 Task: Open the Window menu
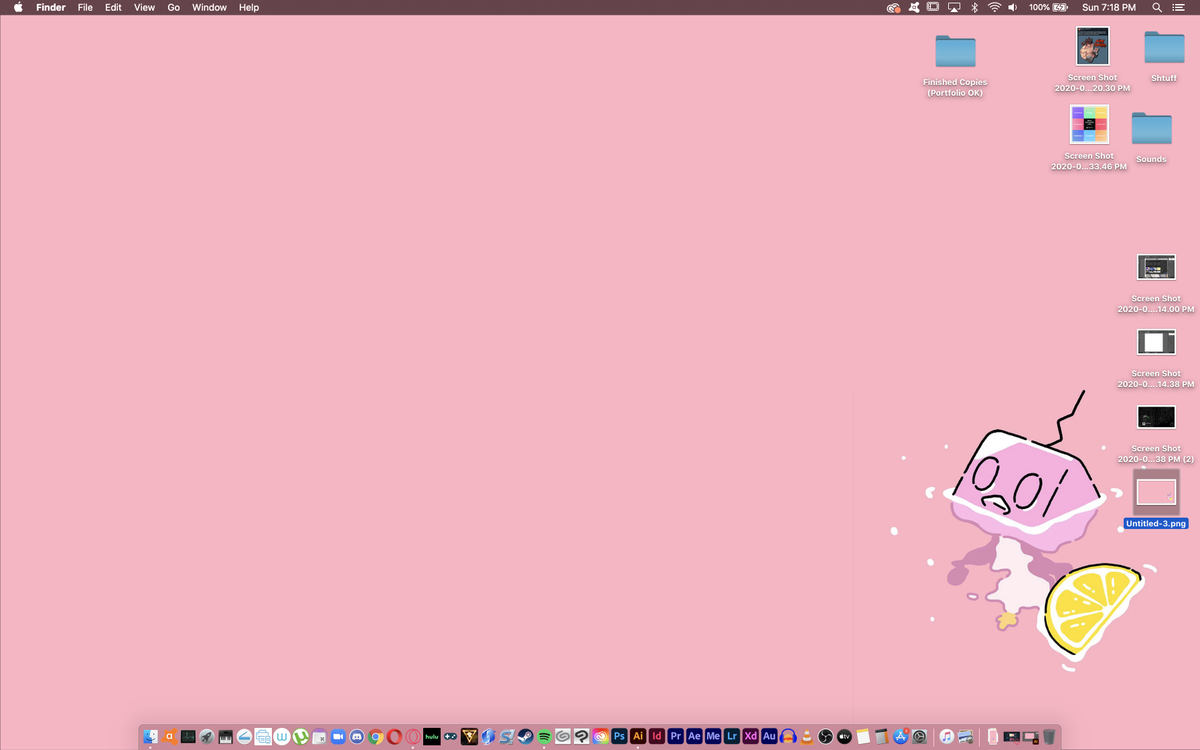(209, 7)
